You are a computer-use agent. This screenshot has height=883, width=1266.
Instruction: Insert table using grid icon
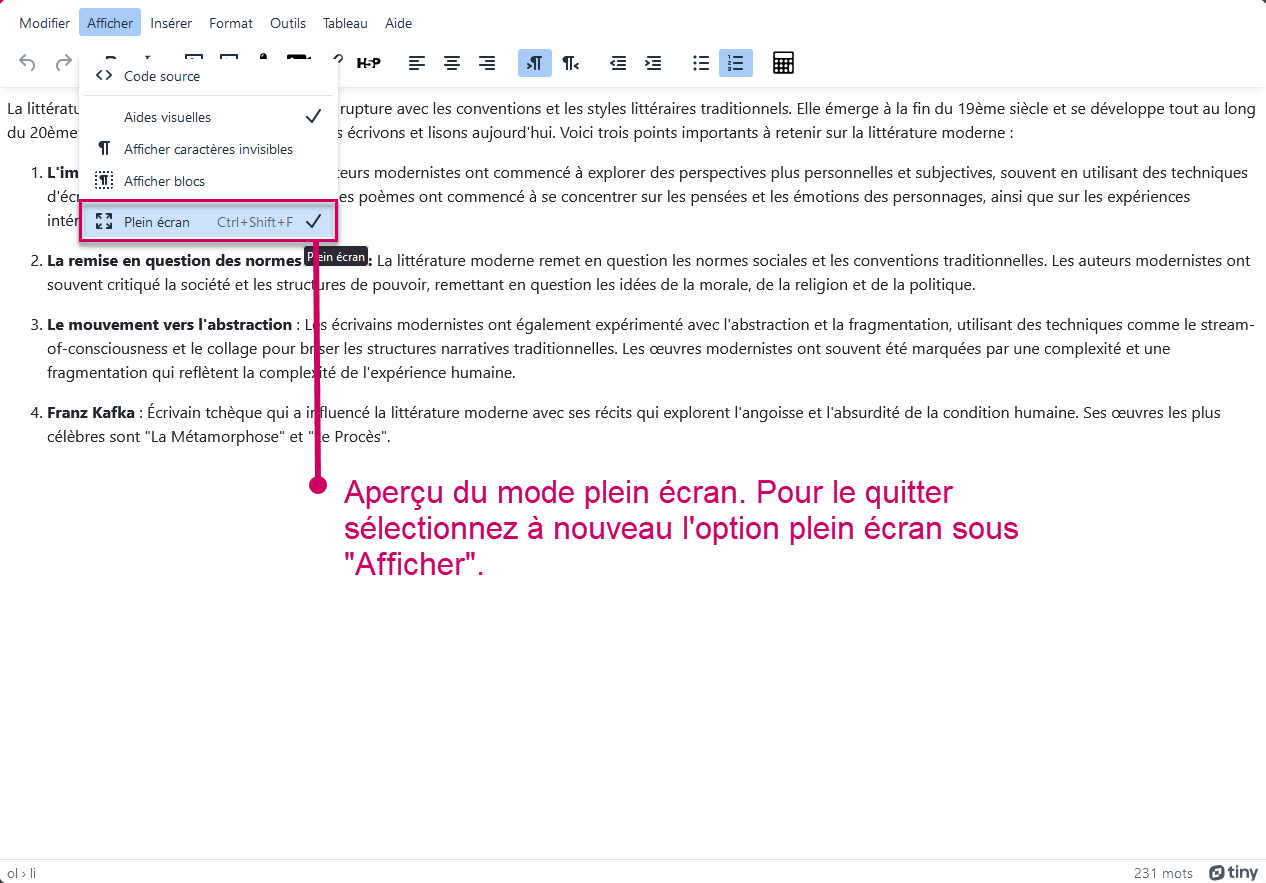tap(783, 63)
